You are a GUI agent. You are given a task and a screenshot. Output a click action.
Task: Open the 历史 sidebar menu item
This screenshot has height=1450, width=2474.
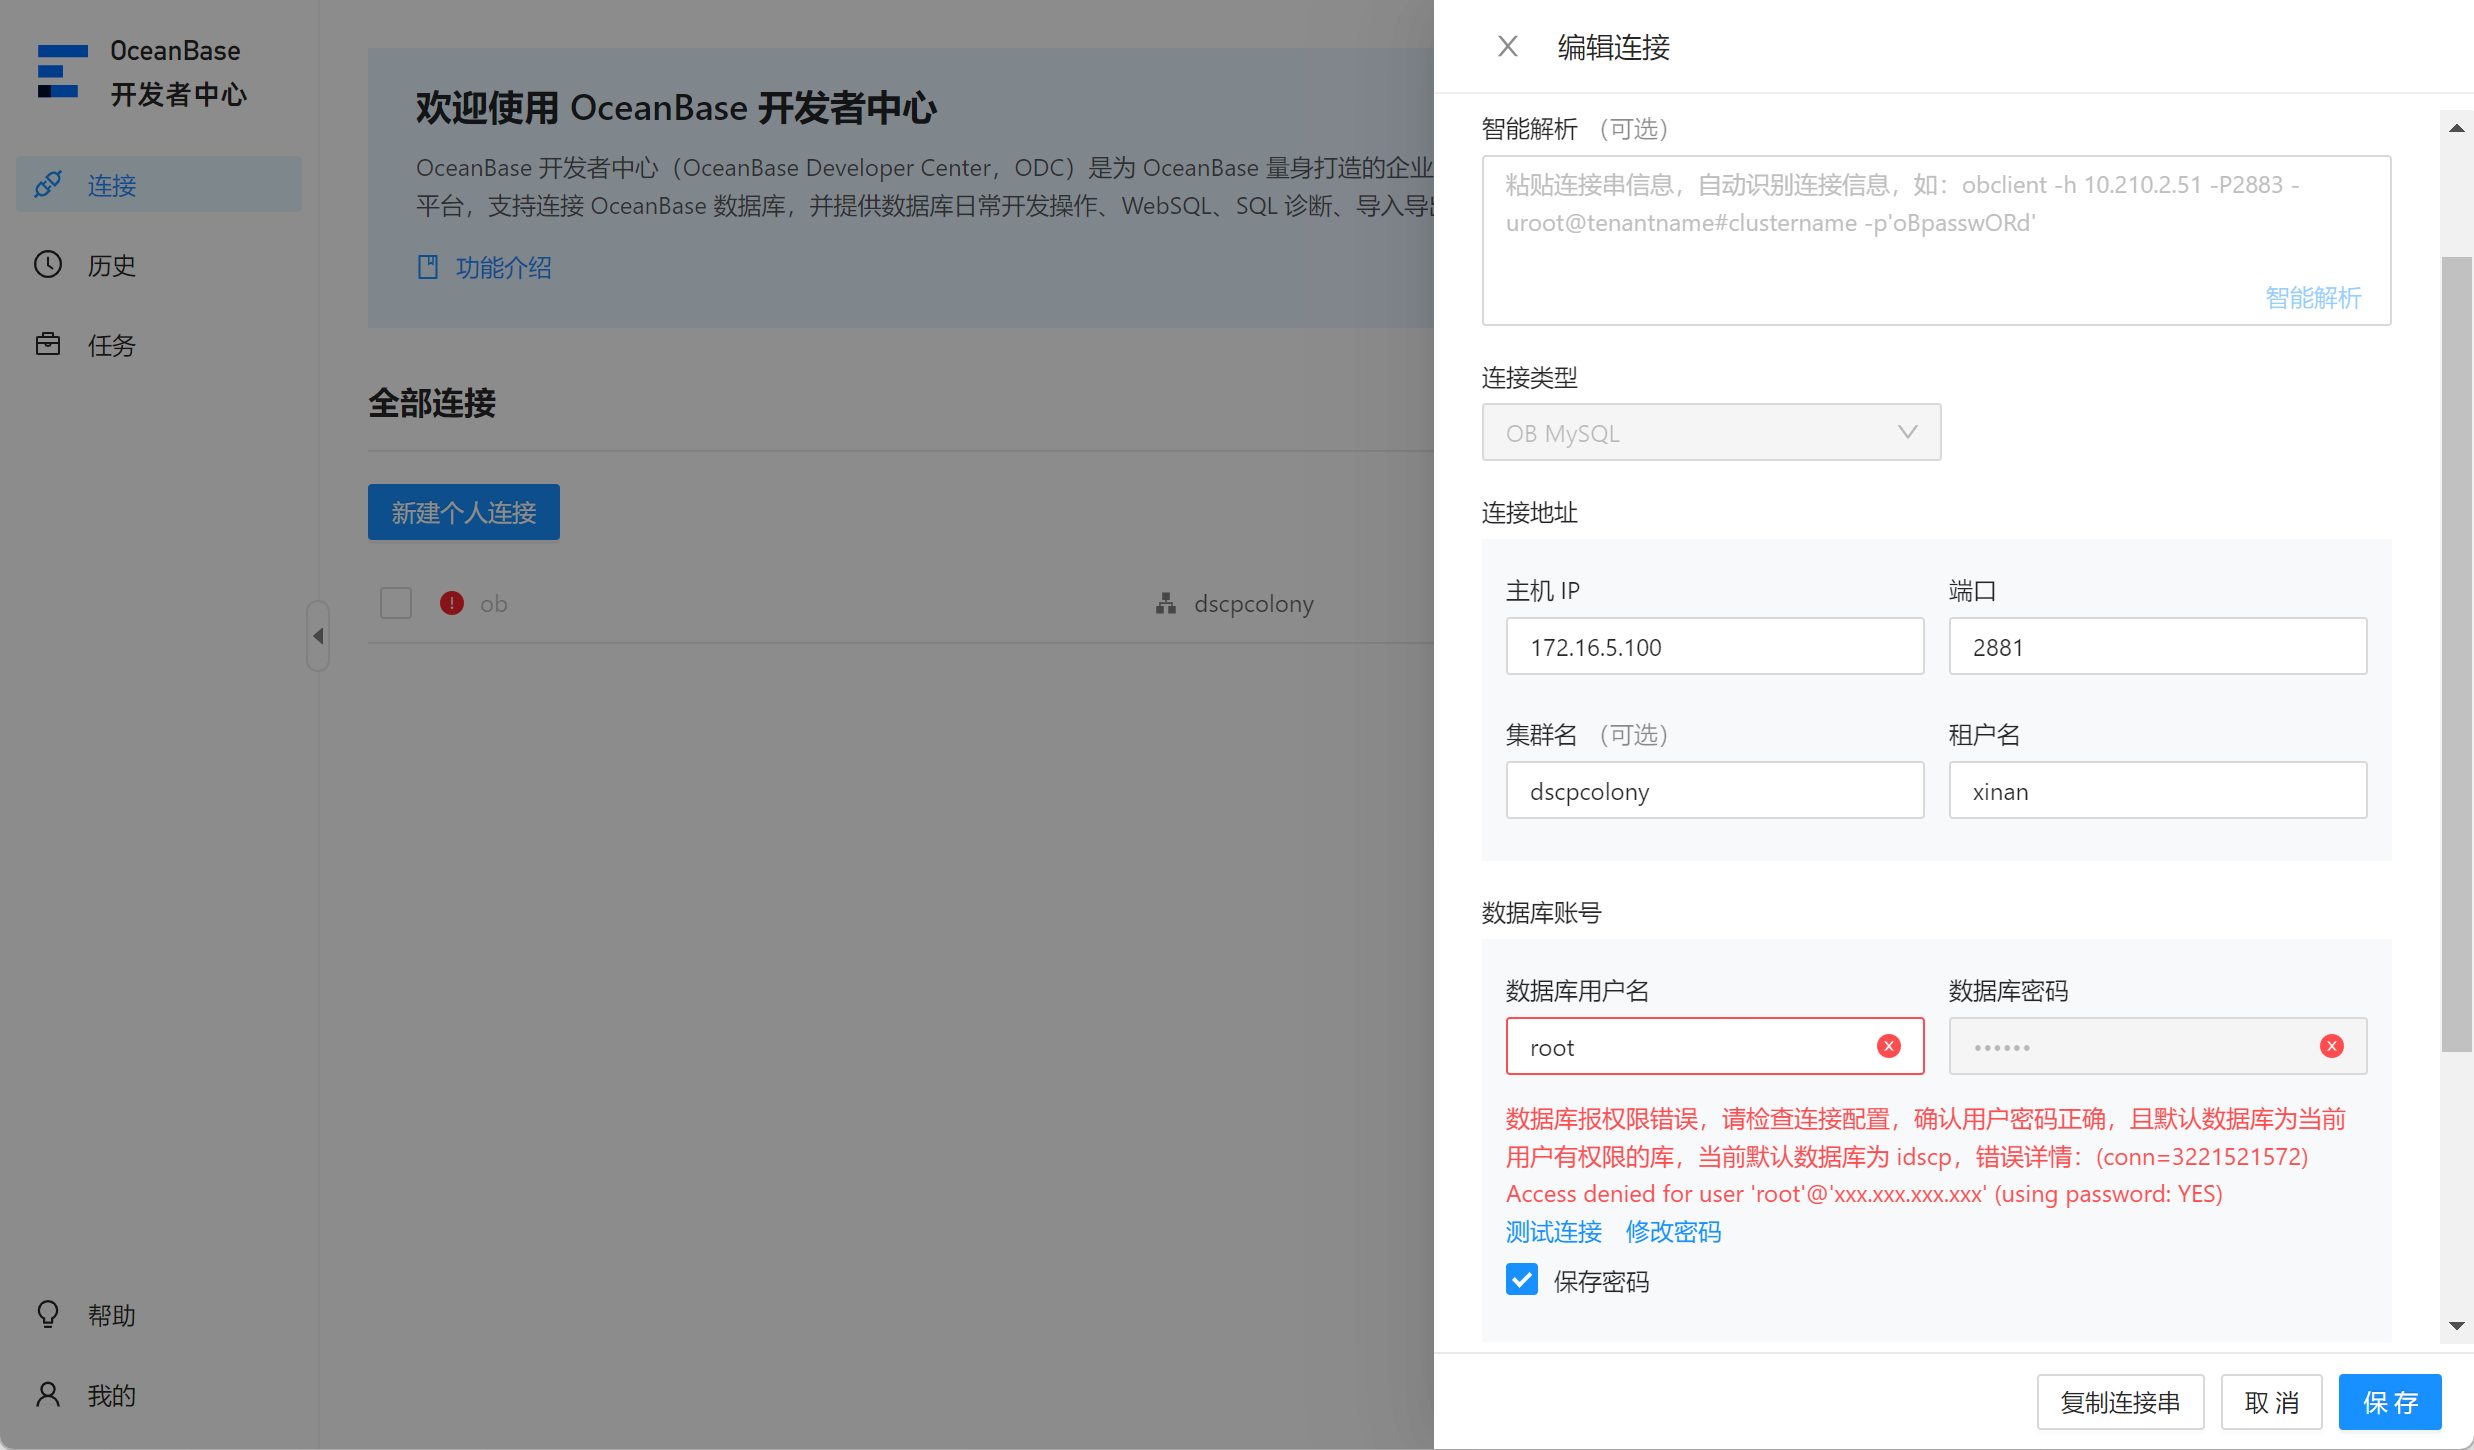click(x=159, y=264)
